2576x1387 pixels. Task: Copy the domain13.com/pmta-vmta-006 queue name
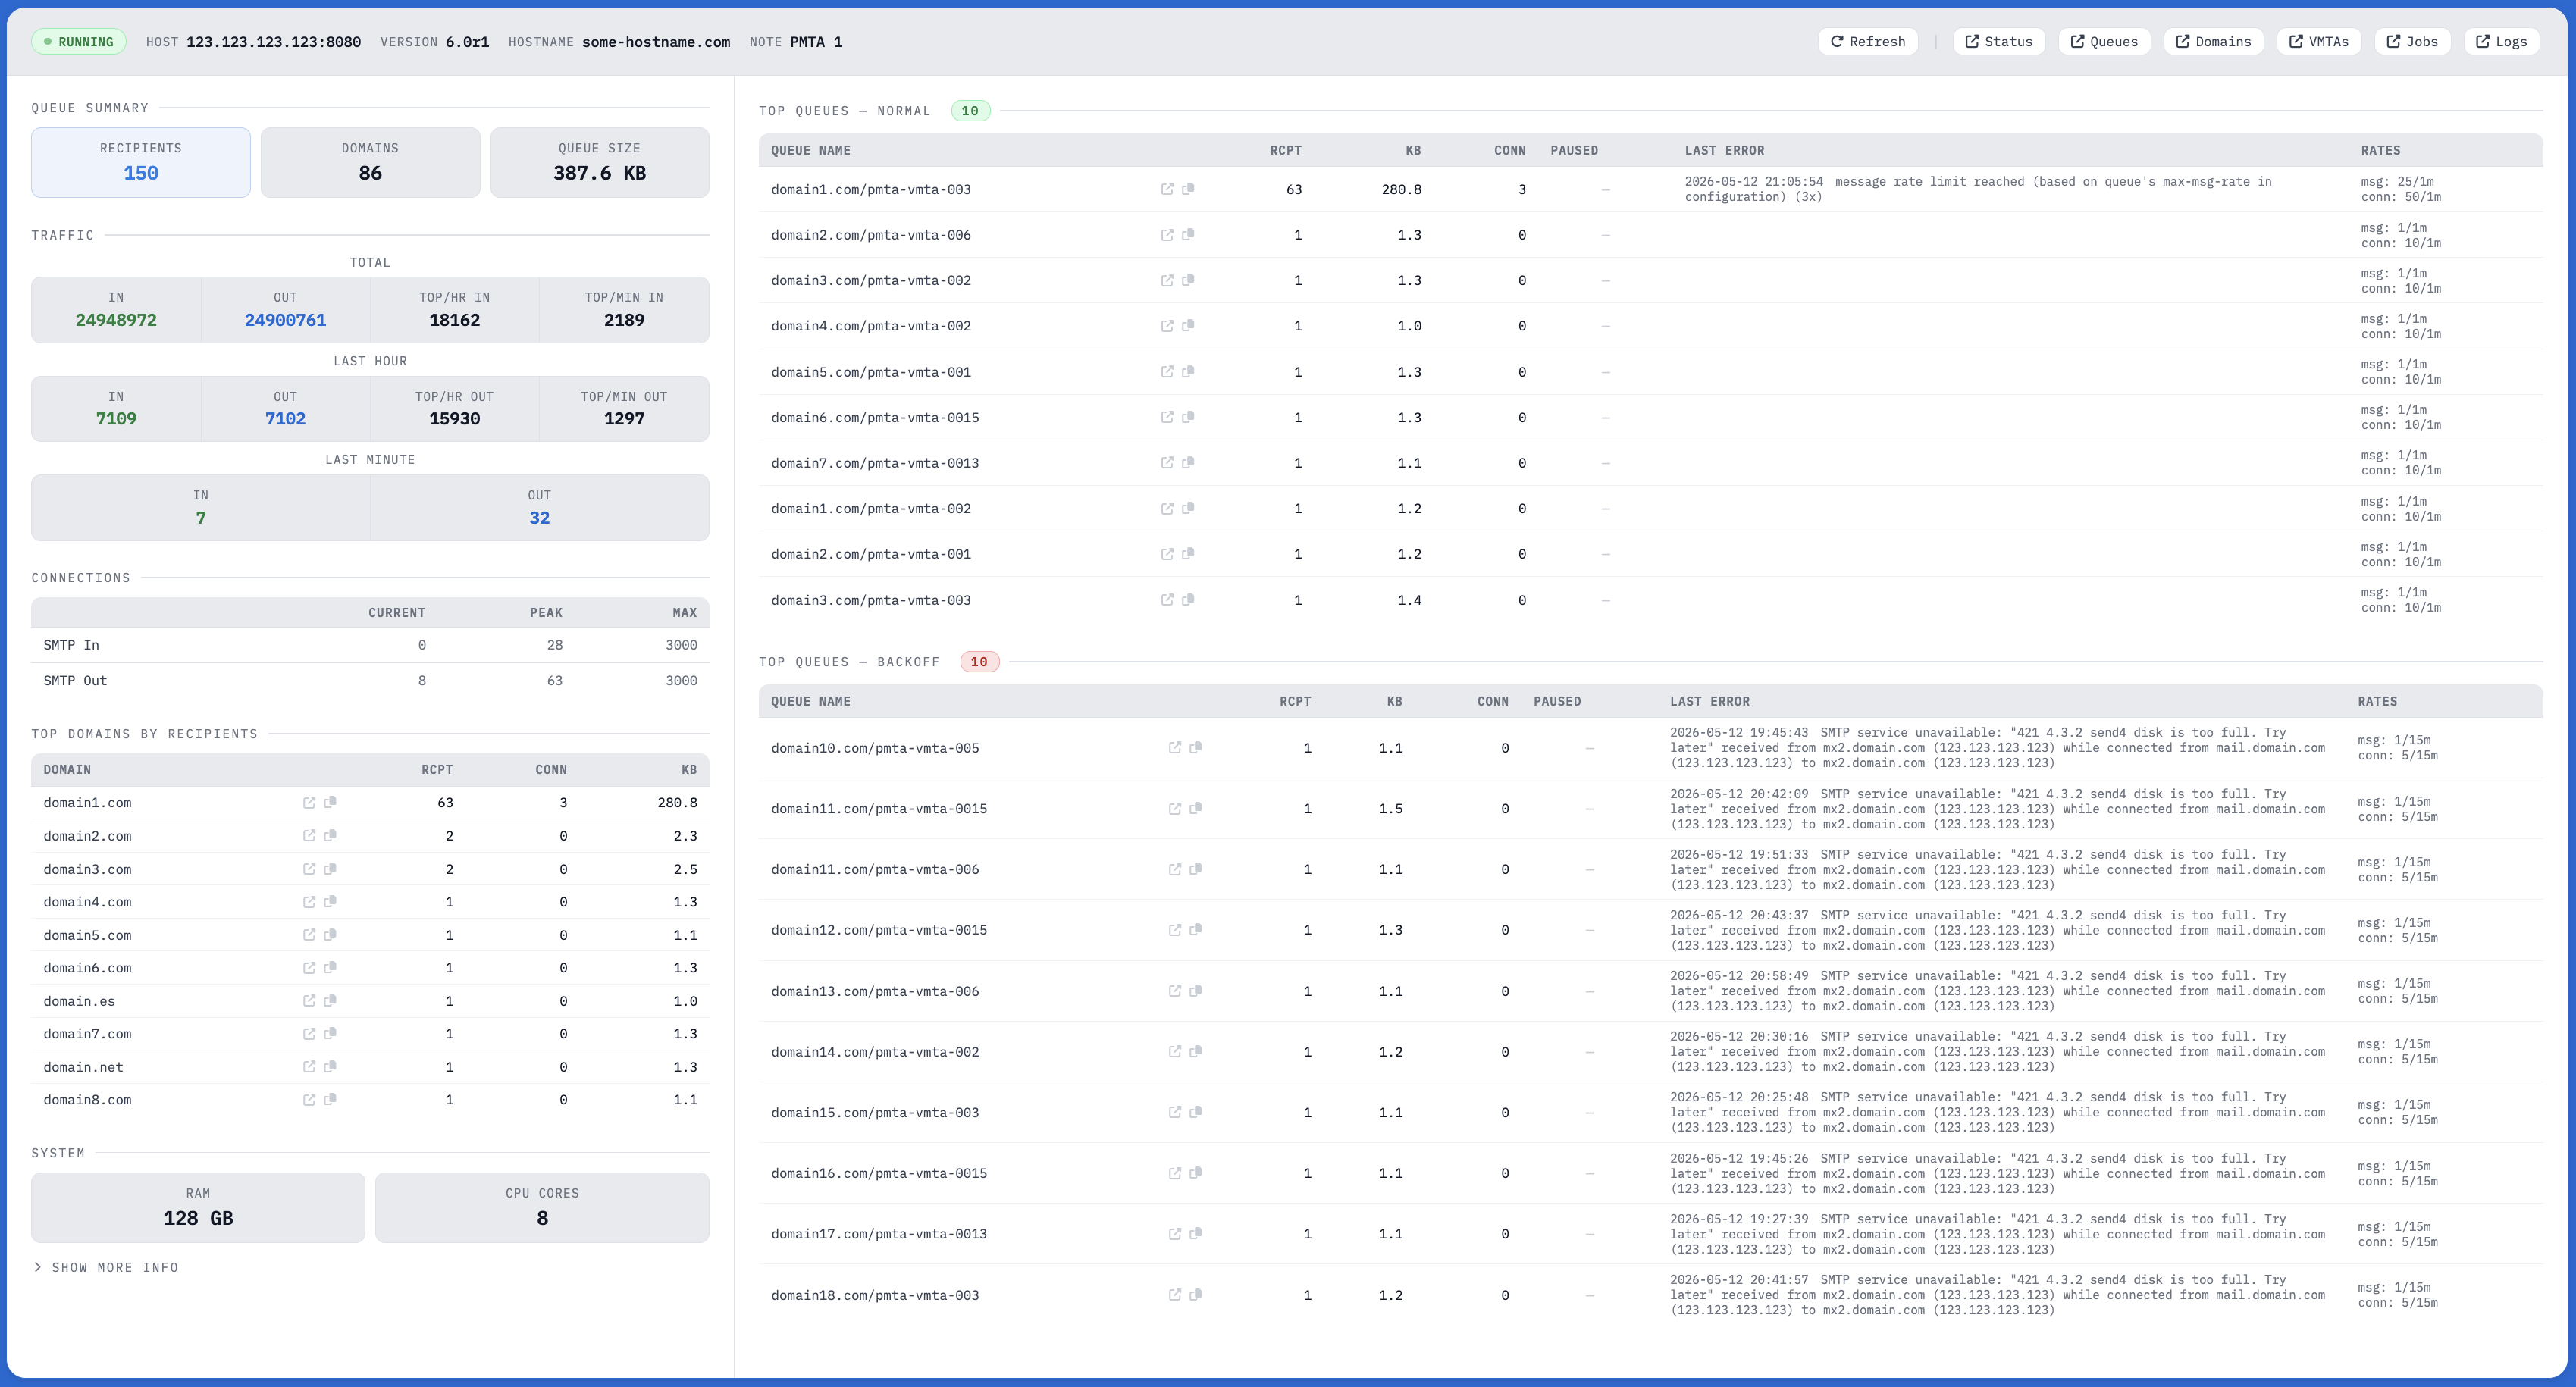(x=1196, y=991)
